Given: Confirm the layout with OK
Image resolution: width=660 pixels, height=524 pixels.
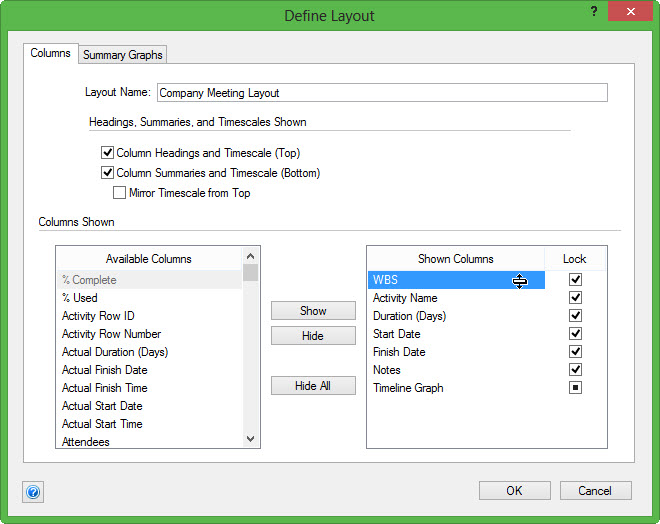Looking at the screenshot, I should pyautogui.click(x=514, y=491).
